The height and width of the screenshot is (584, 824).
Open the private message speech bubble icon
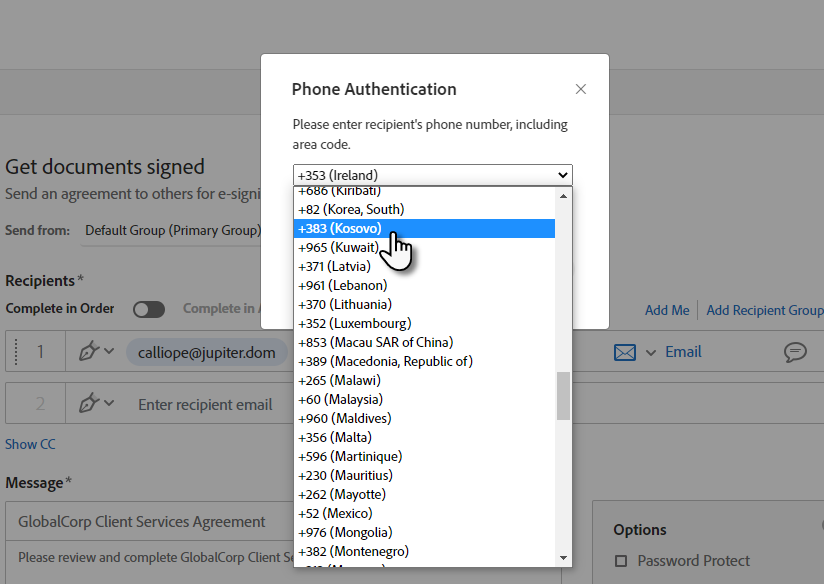click(x=795, y=352)
